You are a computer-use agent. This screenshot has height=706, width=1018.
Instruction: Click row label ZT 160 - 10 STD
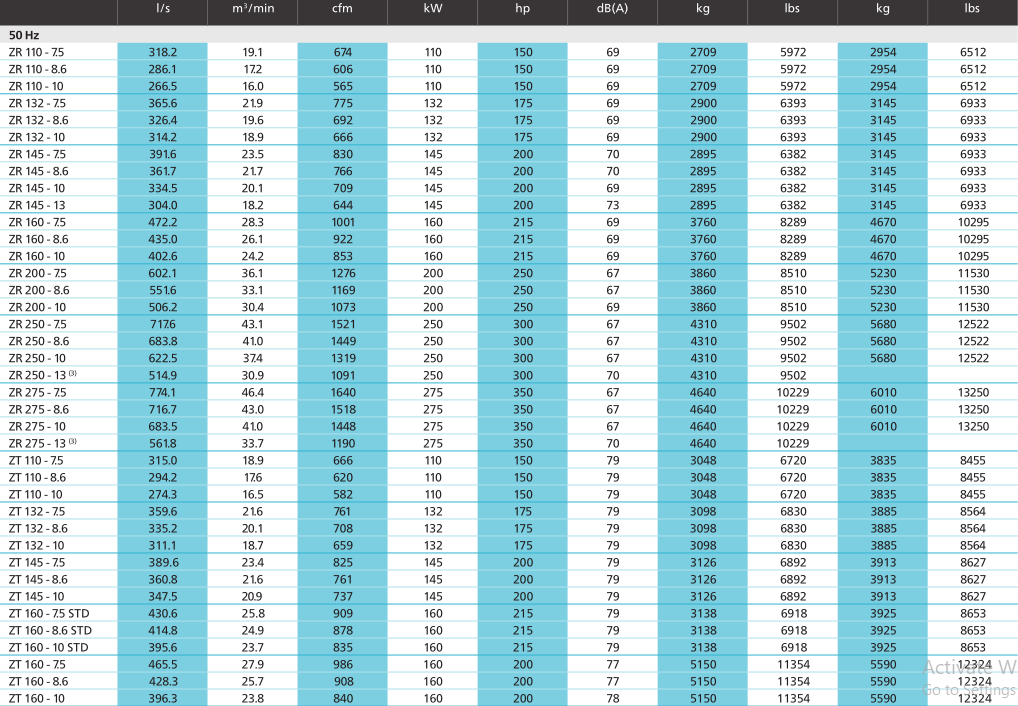[48, 647]
